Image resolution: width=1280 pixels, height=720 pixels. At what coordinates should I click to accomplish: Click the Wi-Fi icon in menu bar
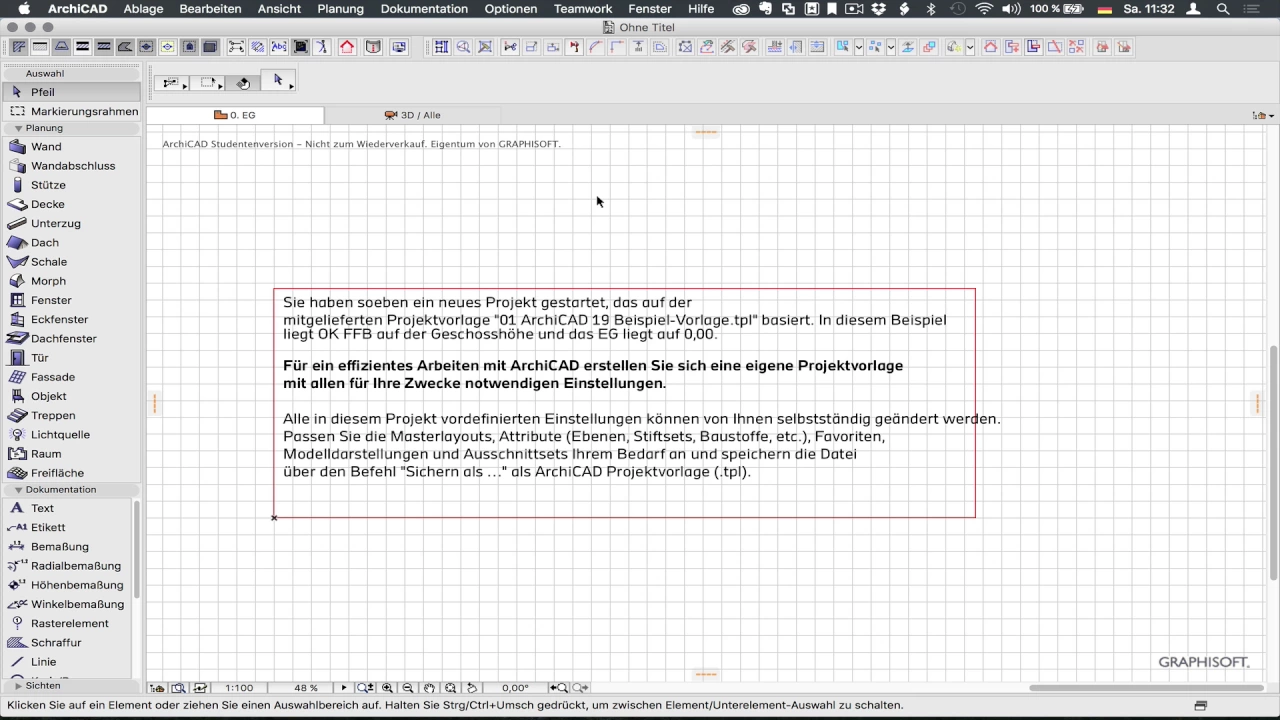[984, 9]
